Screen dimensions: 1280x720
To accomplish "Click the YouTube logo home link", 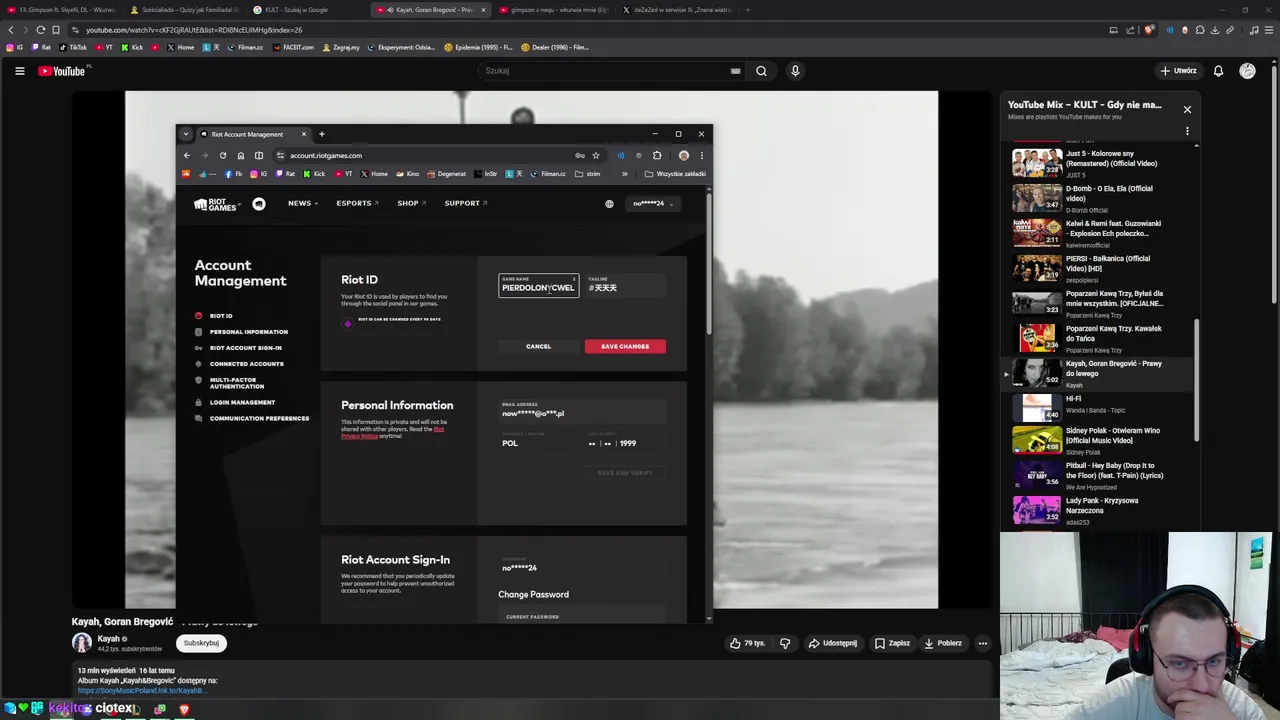I will coord(63,71).
